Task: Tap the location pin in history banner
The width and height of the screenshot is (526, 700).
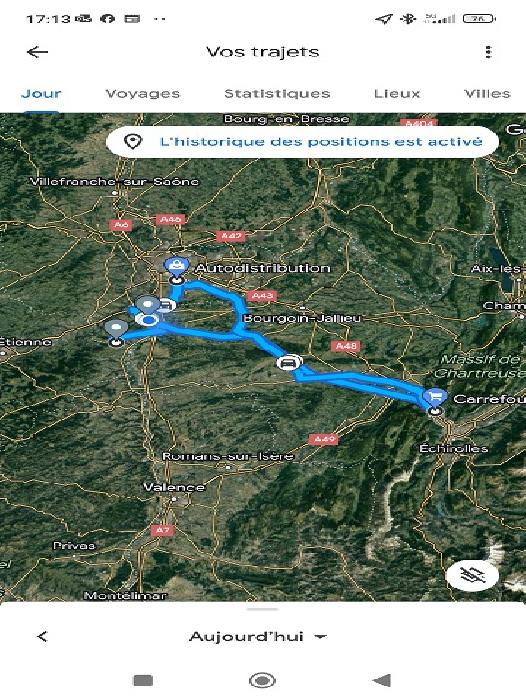Action: click(x=133, y=142)
